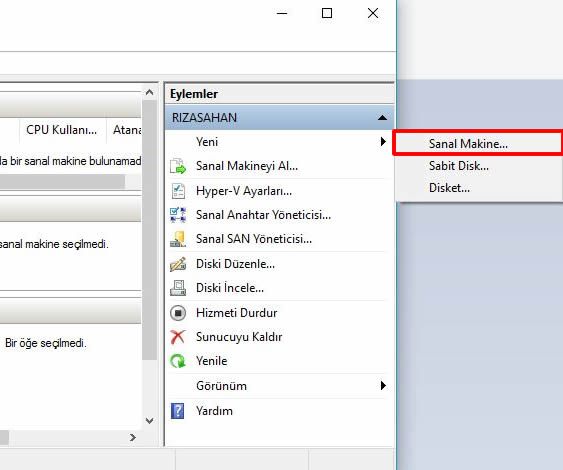Click the CPU Kullanı... column header
Screen dimensions: 563x470
(62, 130)
